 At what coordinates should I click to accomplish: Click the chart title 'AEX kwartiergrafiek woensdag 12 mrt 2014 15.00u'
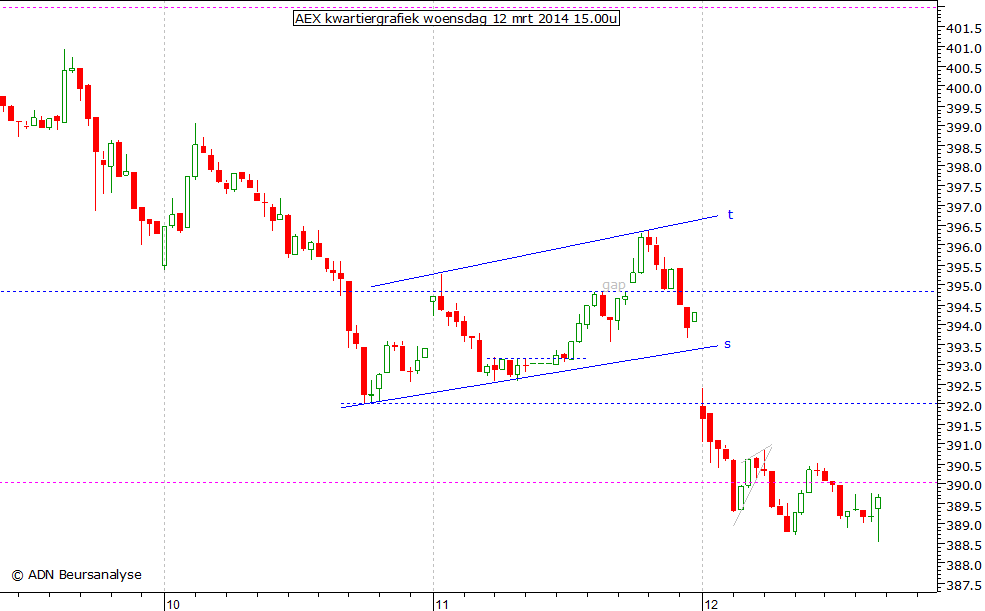pyautogui.click(x=457, y=18)
